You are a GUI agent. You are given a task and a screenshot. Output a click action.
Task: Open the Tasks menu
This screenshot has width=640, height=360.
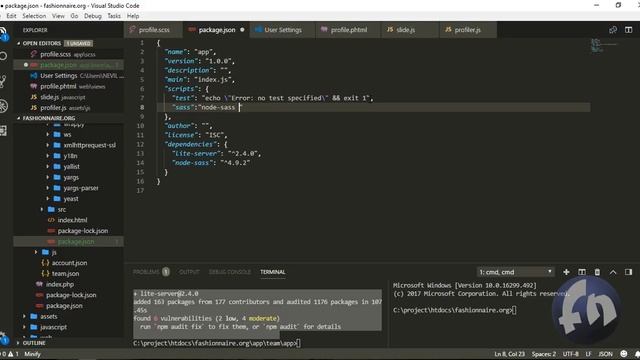pyautogui.click(x=114, y=16)
